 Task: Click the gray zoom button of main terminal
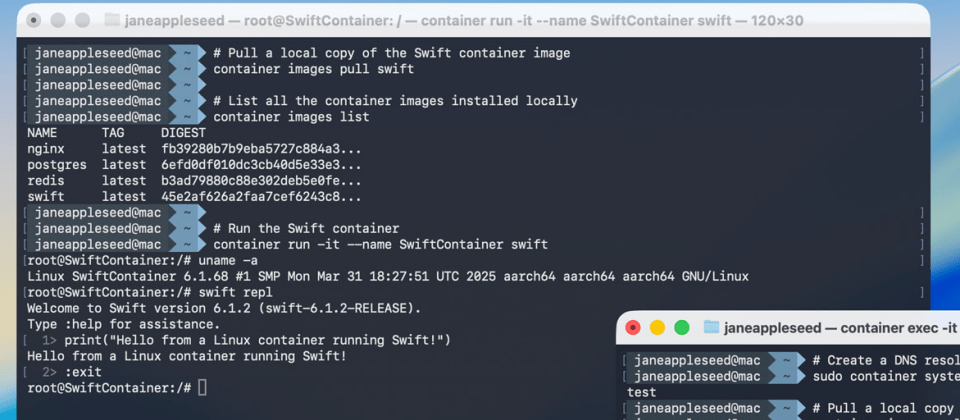(x=83, y=20)
